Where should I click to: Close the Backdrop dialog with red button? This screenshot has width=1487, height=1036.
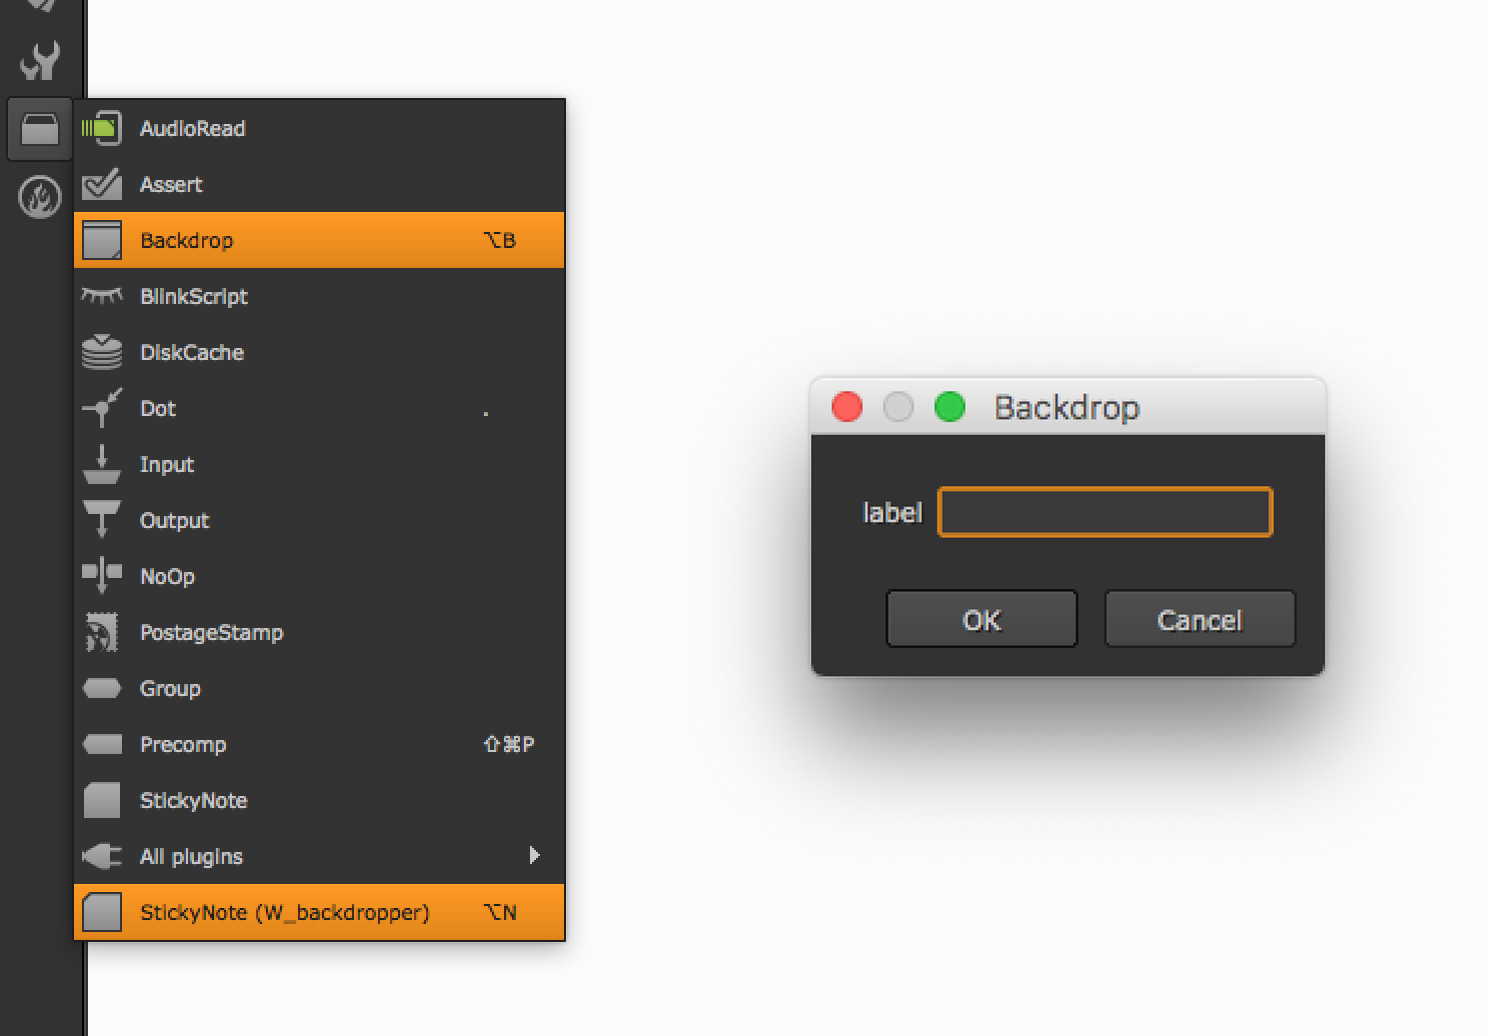[847, 407]
